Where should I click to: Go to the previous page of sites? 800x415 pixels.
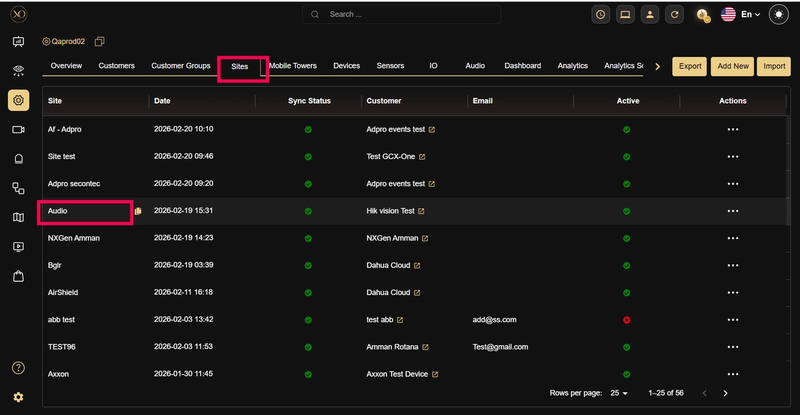[x=705, y=393]
